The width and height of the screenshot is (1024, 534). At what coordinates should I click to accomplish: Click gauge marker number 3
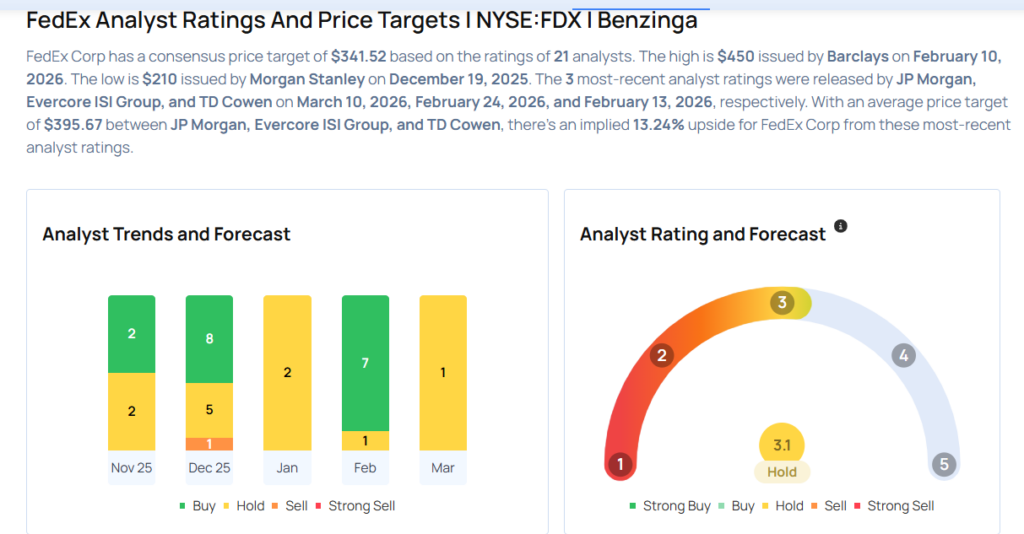pyautogui.click(x=783, y=302)
